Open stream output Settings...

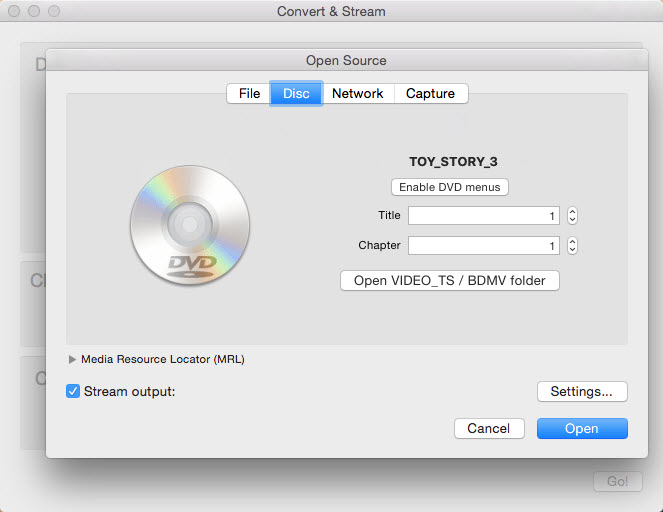[582, 392]
